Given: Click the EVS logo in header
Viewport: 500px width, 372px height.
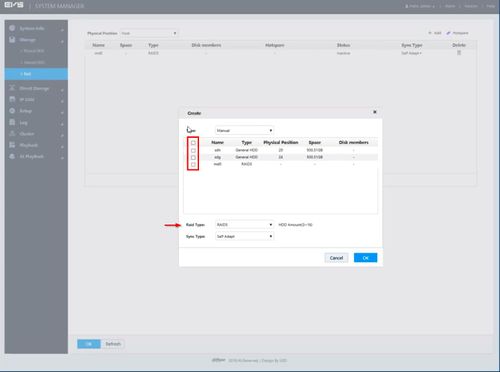Looking at the screenshot, I should point(14,5).
